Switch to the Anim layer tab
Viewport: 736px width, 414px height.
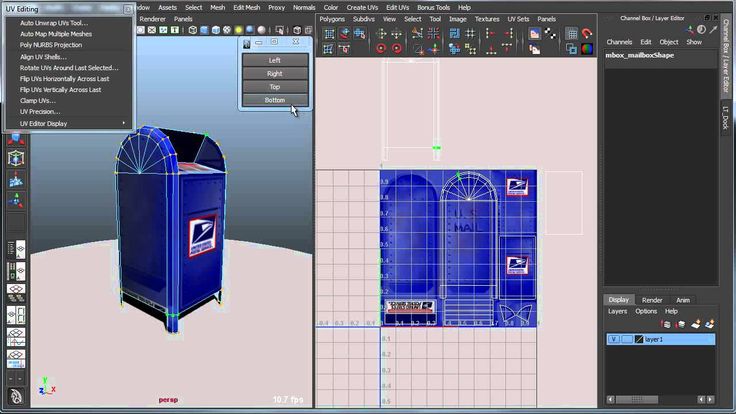(x=683, y=300)
